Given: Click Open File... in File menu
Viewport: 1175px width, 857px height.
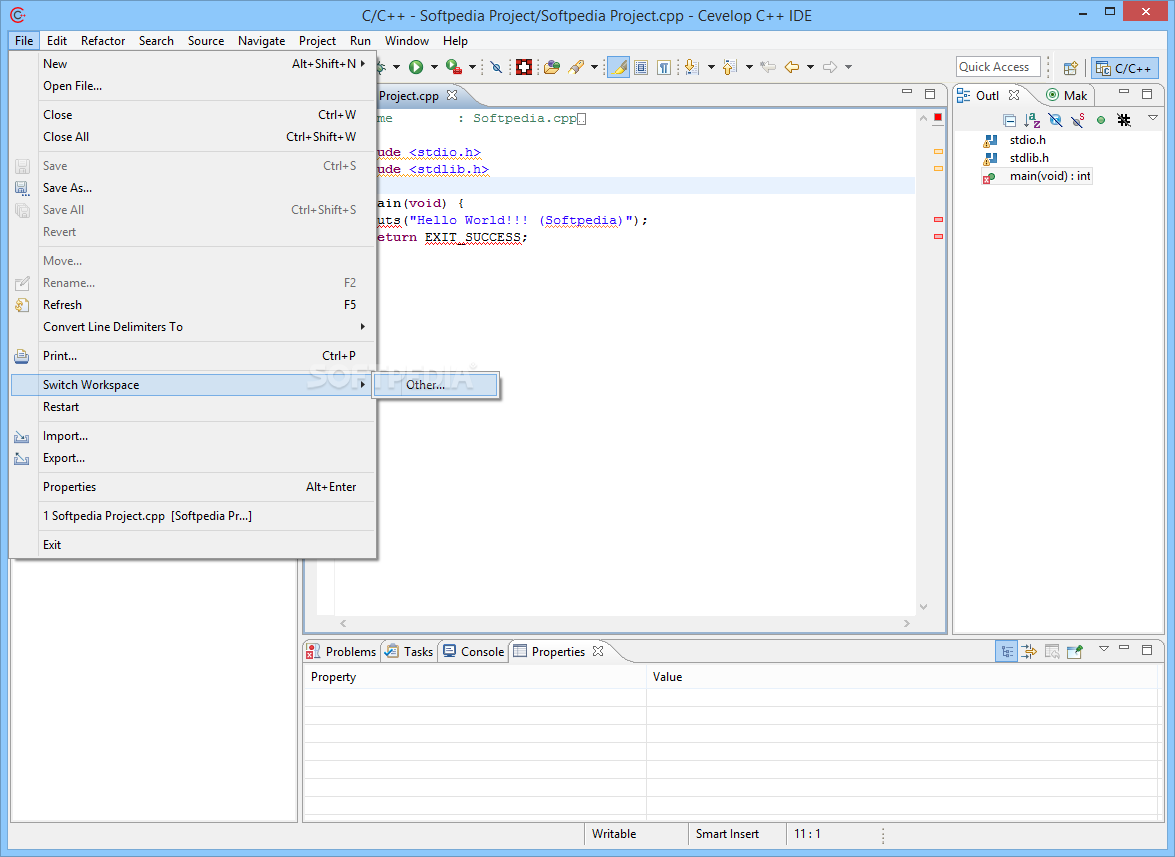Looking at the screenshot, I should pyautogui.click(x=193, y=86).
